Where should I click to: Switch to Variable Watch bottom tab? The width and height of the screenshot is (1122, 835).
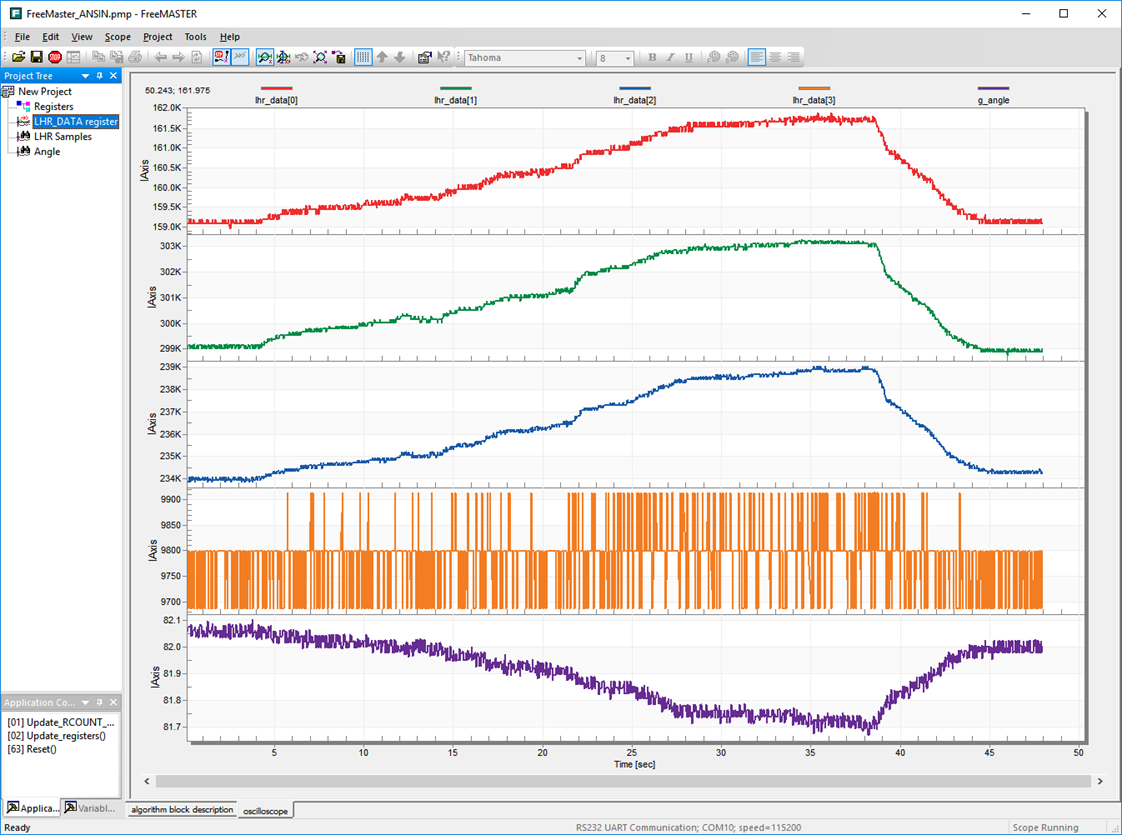click(90, 808)
